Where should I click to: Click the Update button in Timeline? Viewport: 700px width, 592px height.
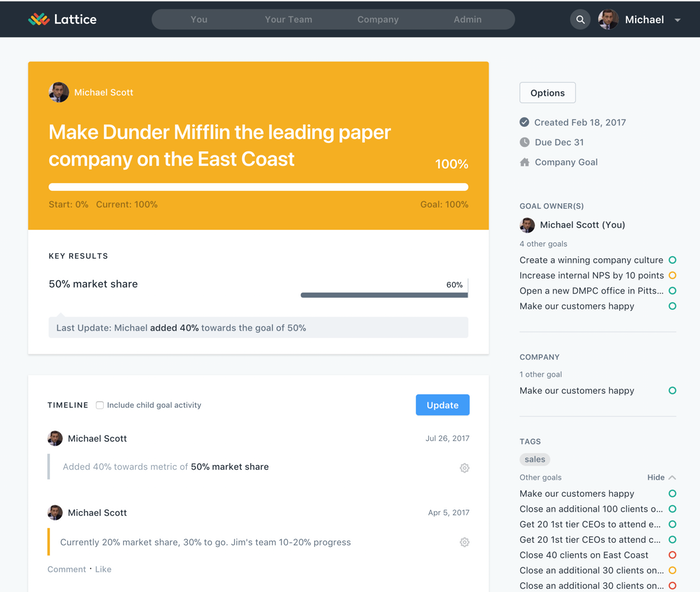pyautogui.click(x=442, y=405)
